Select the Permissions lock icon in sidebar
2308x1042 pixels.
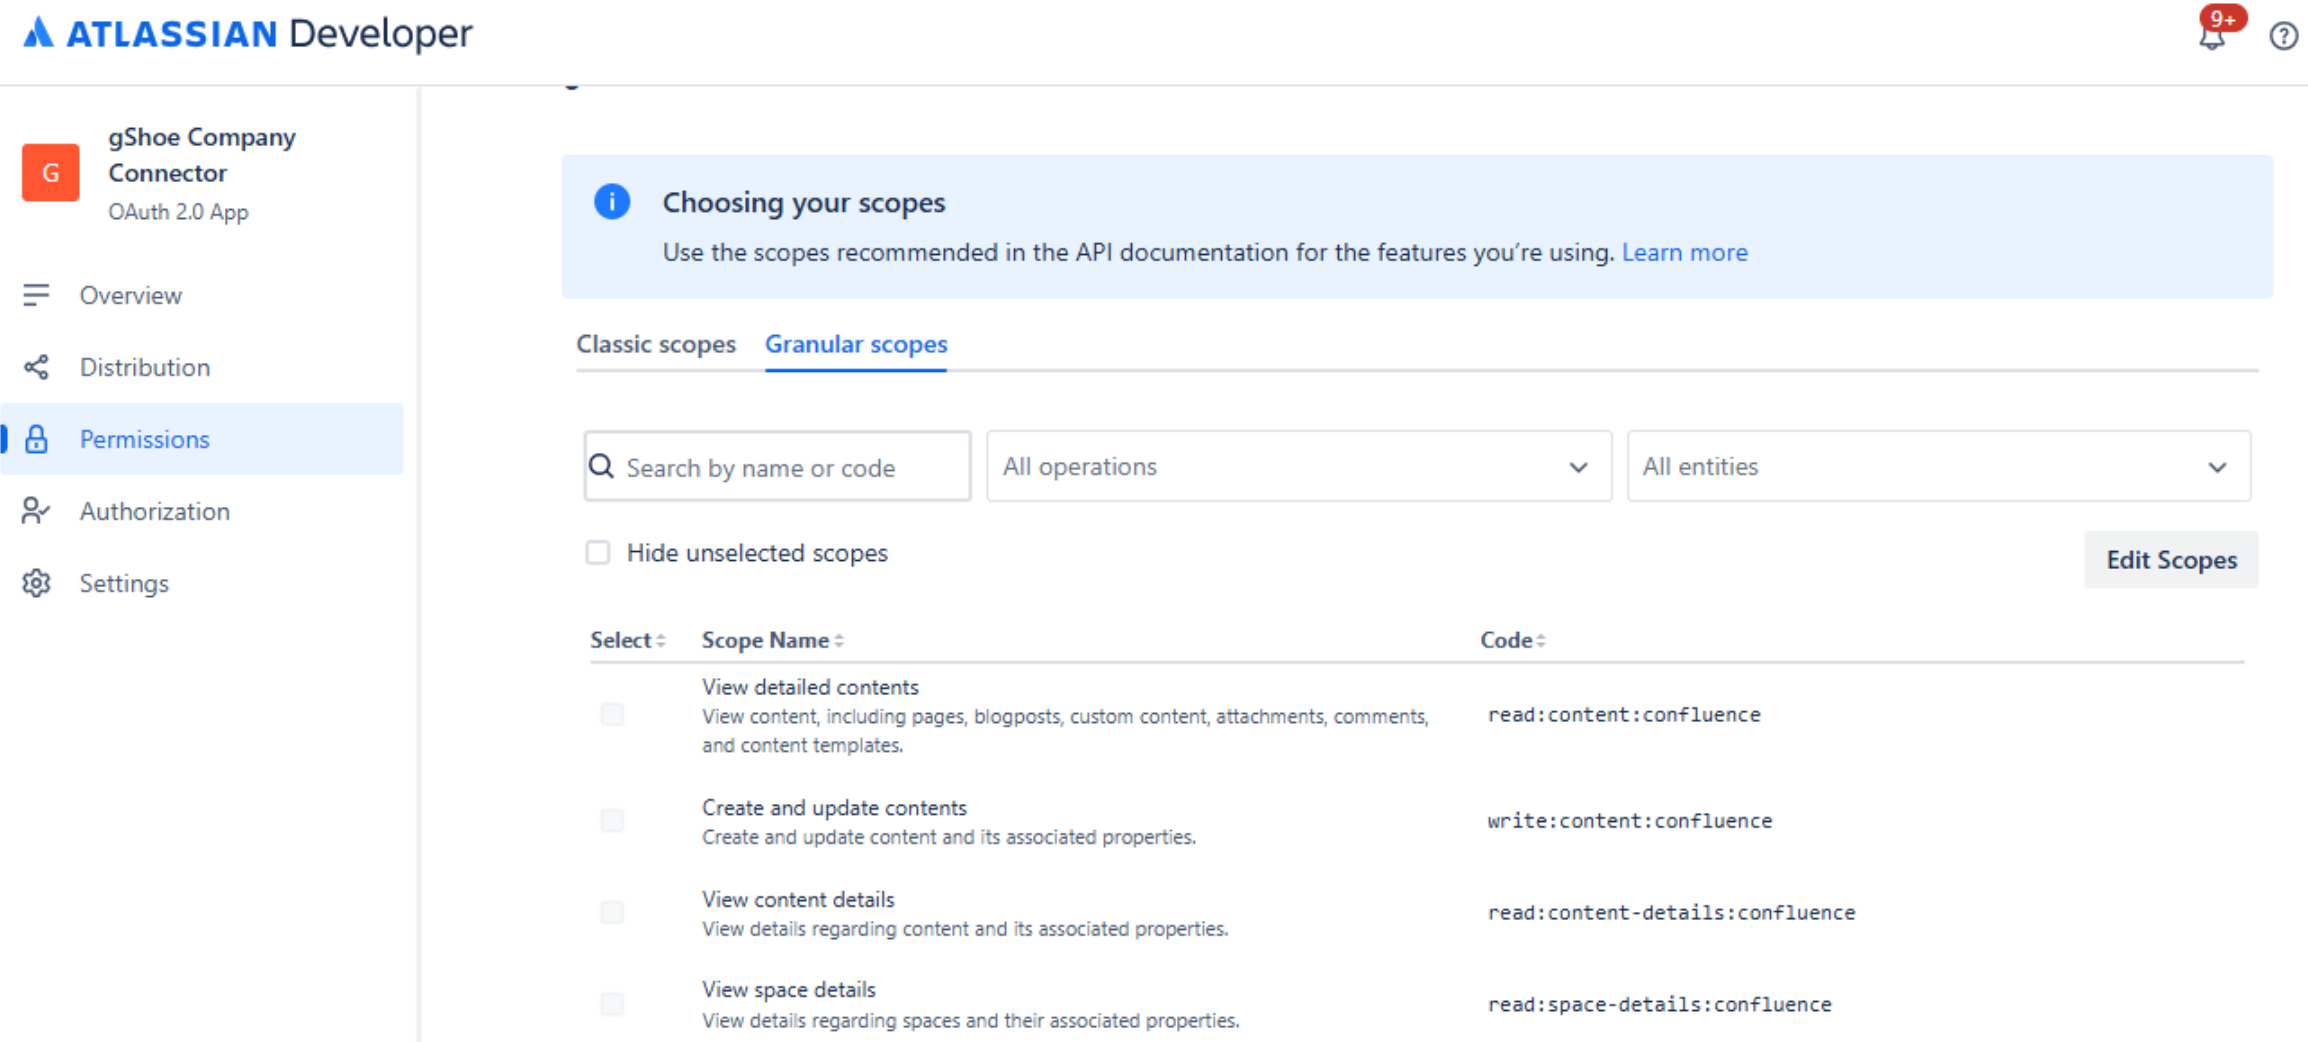(36, 439)
